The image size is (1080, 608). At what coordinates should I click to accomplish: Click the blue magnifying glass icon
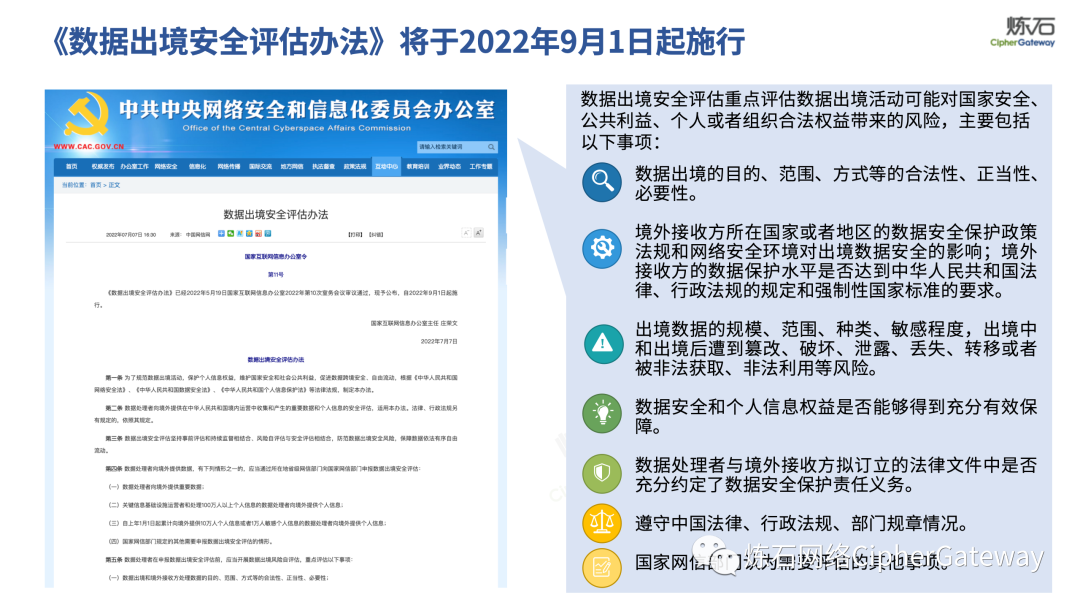coord(602,182)
